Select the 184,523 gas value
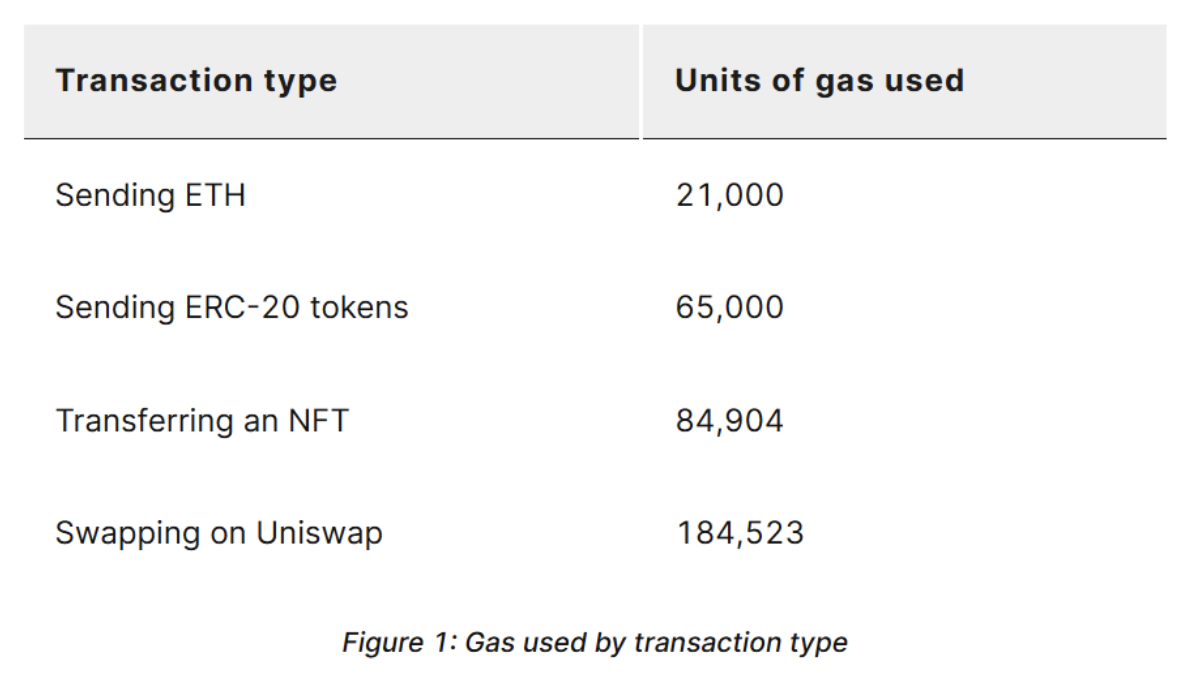 [740, 533]
